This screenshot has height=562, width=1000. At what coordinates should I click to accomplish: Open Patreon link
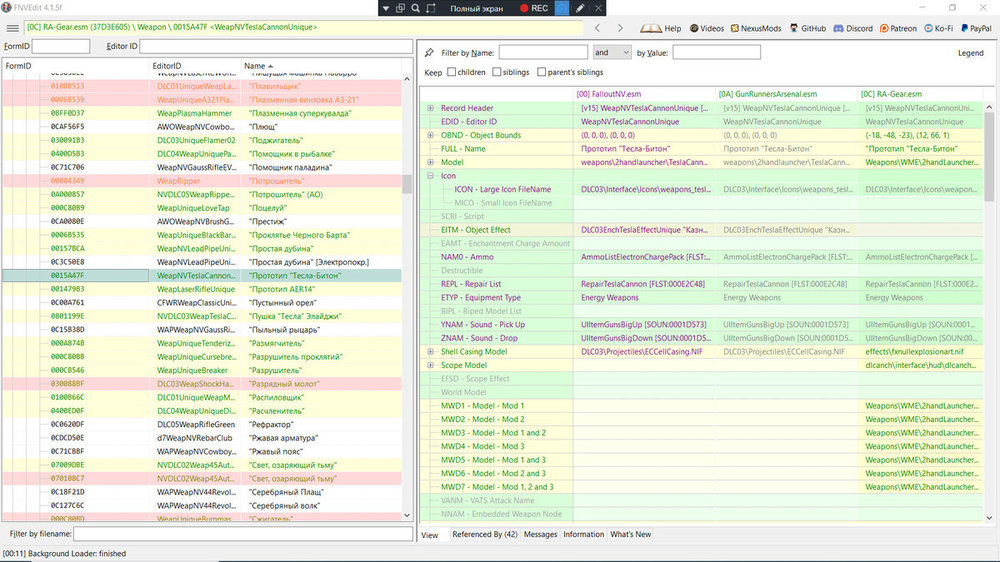pyautogui.click(x=898, y=28)
